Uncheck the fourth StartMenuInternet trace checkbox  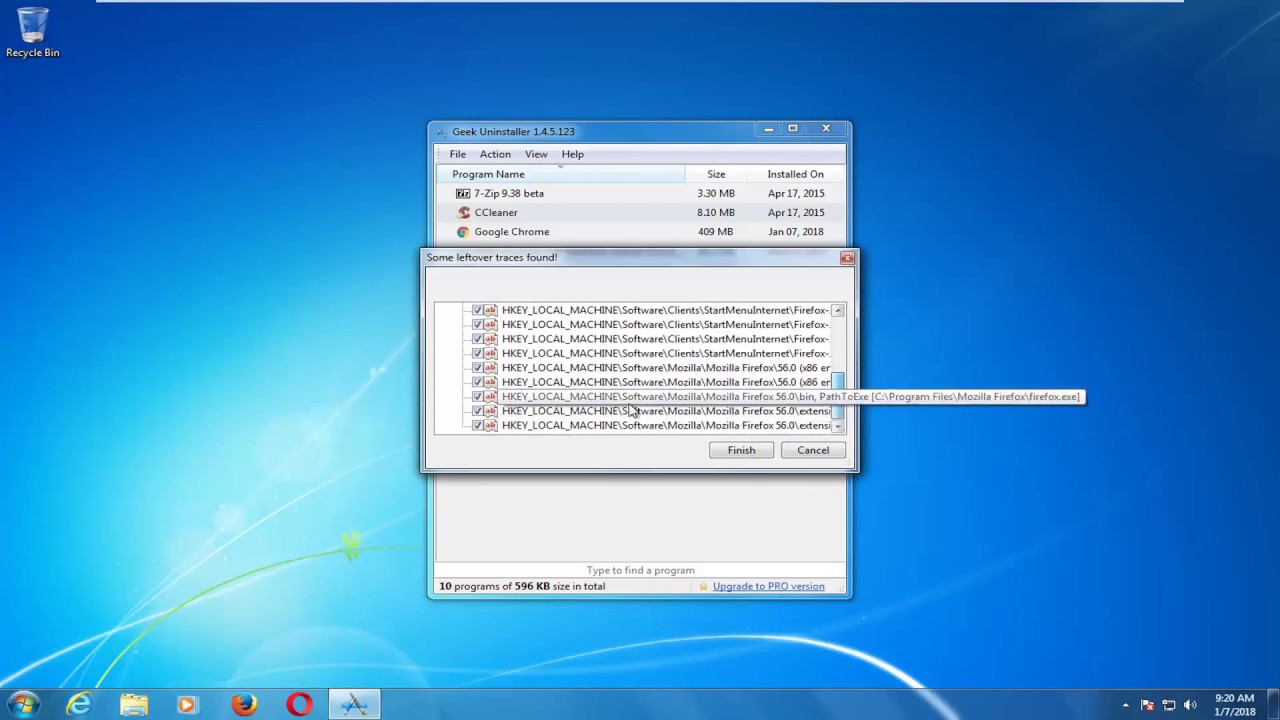coord(477,353)
